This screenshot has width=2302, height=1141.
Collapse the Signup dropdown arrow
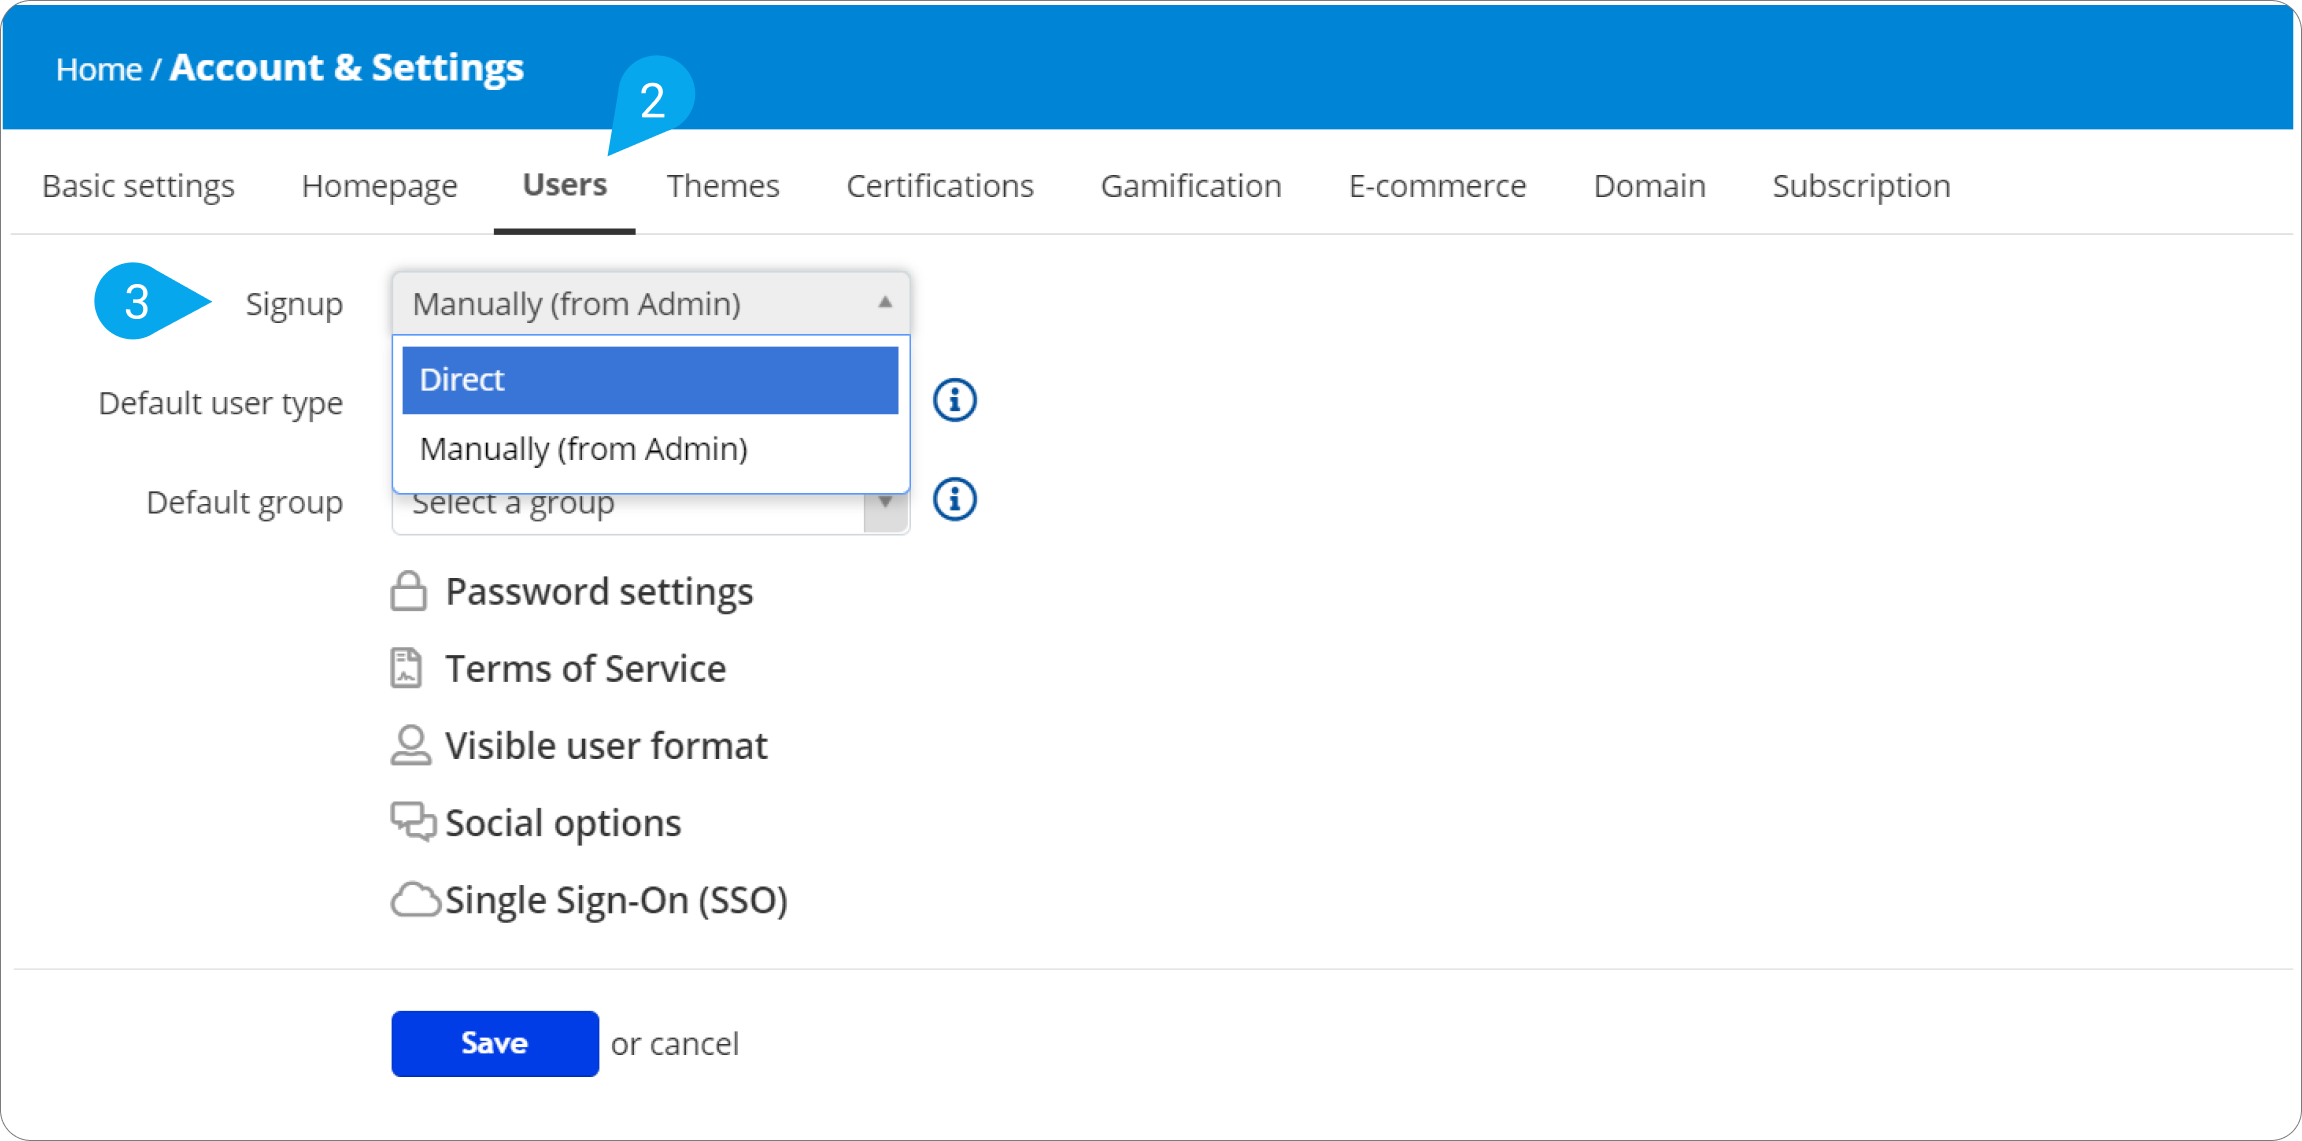tap(885, 302)
